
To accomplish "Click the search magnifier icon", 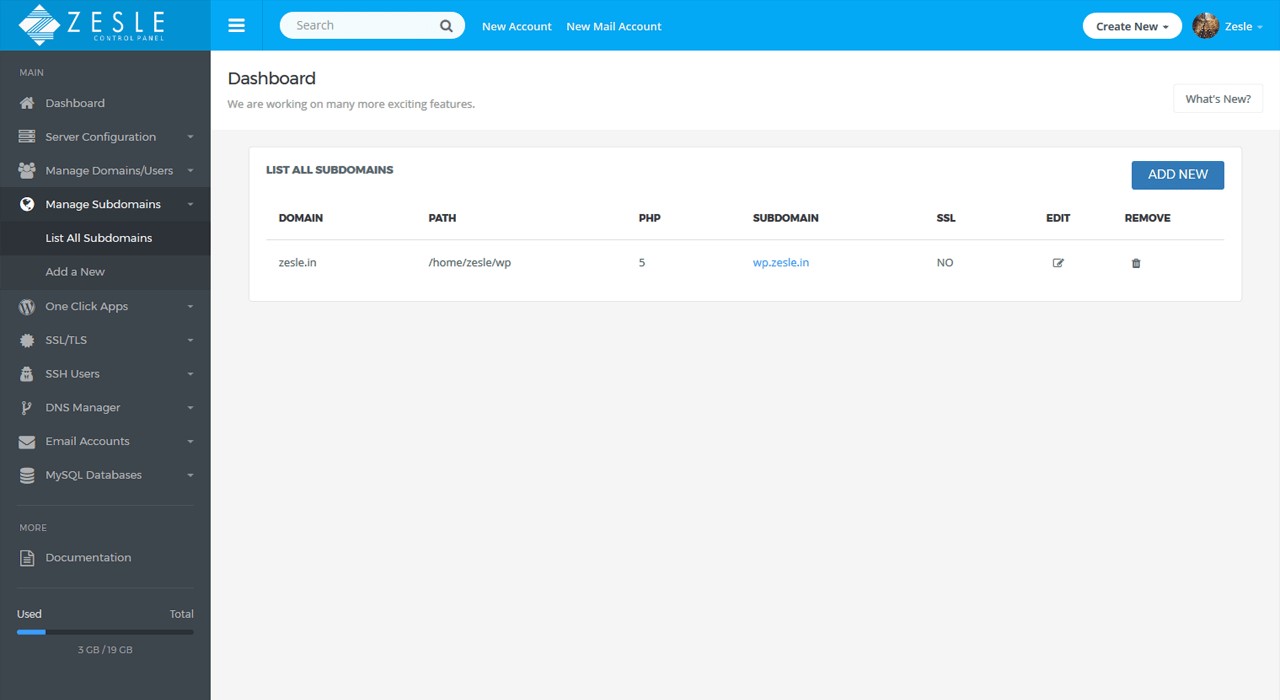I will pos(446,25).
